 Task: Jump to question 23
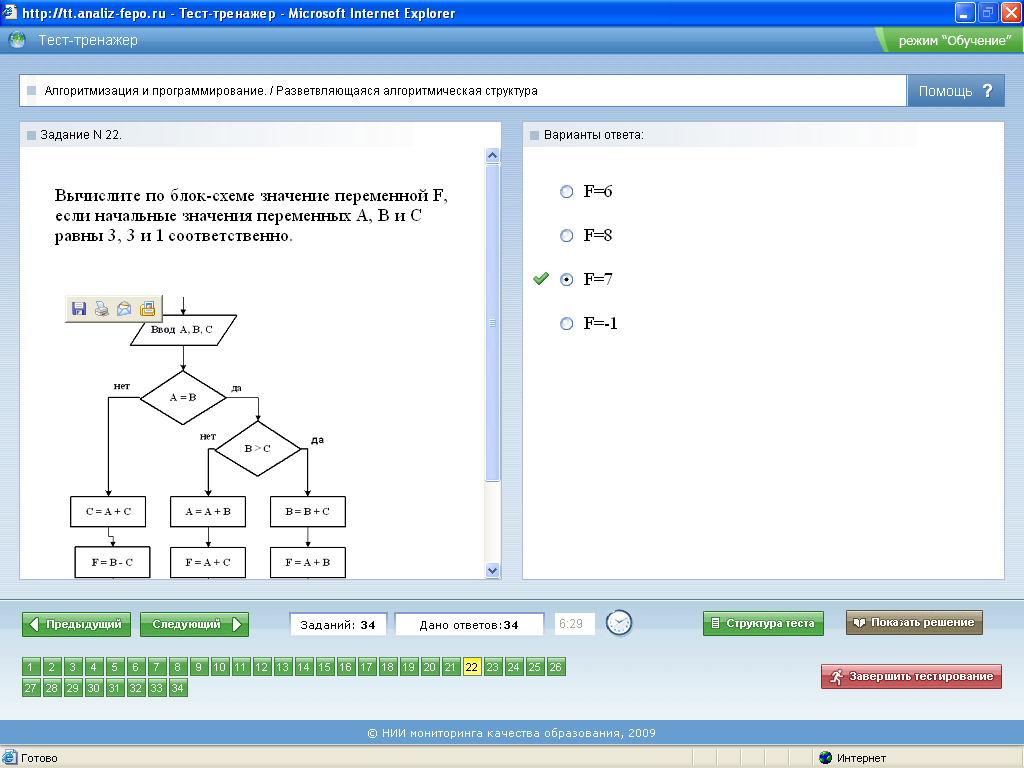point(492,667)
